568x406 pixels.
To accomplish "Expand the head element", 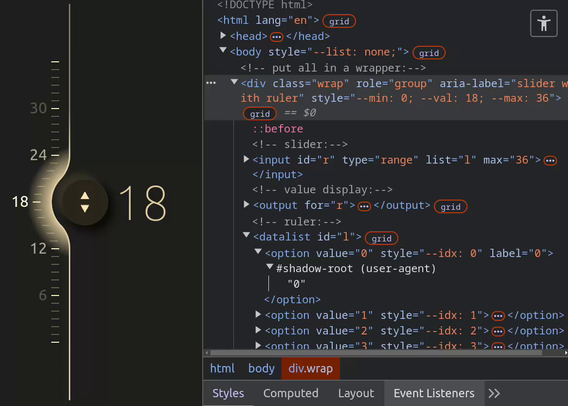I will (x=223, y=35).
